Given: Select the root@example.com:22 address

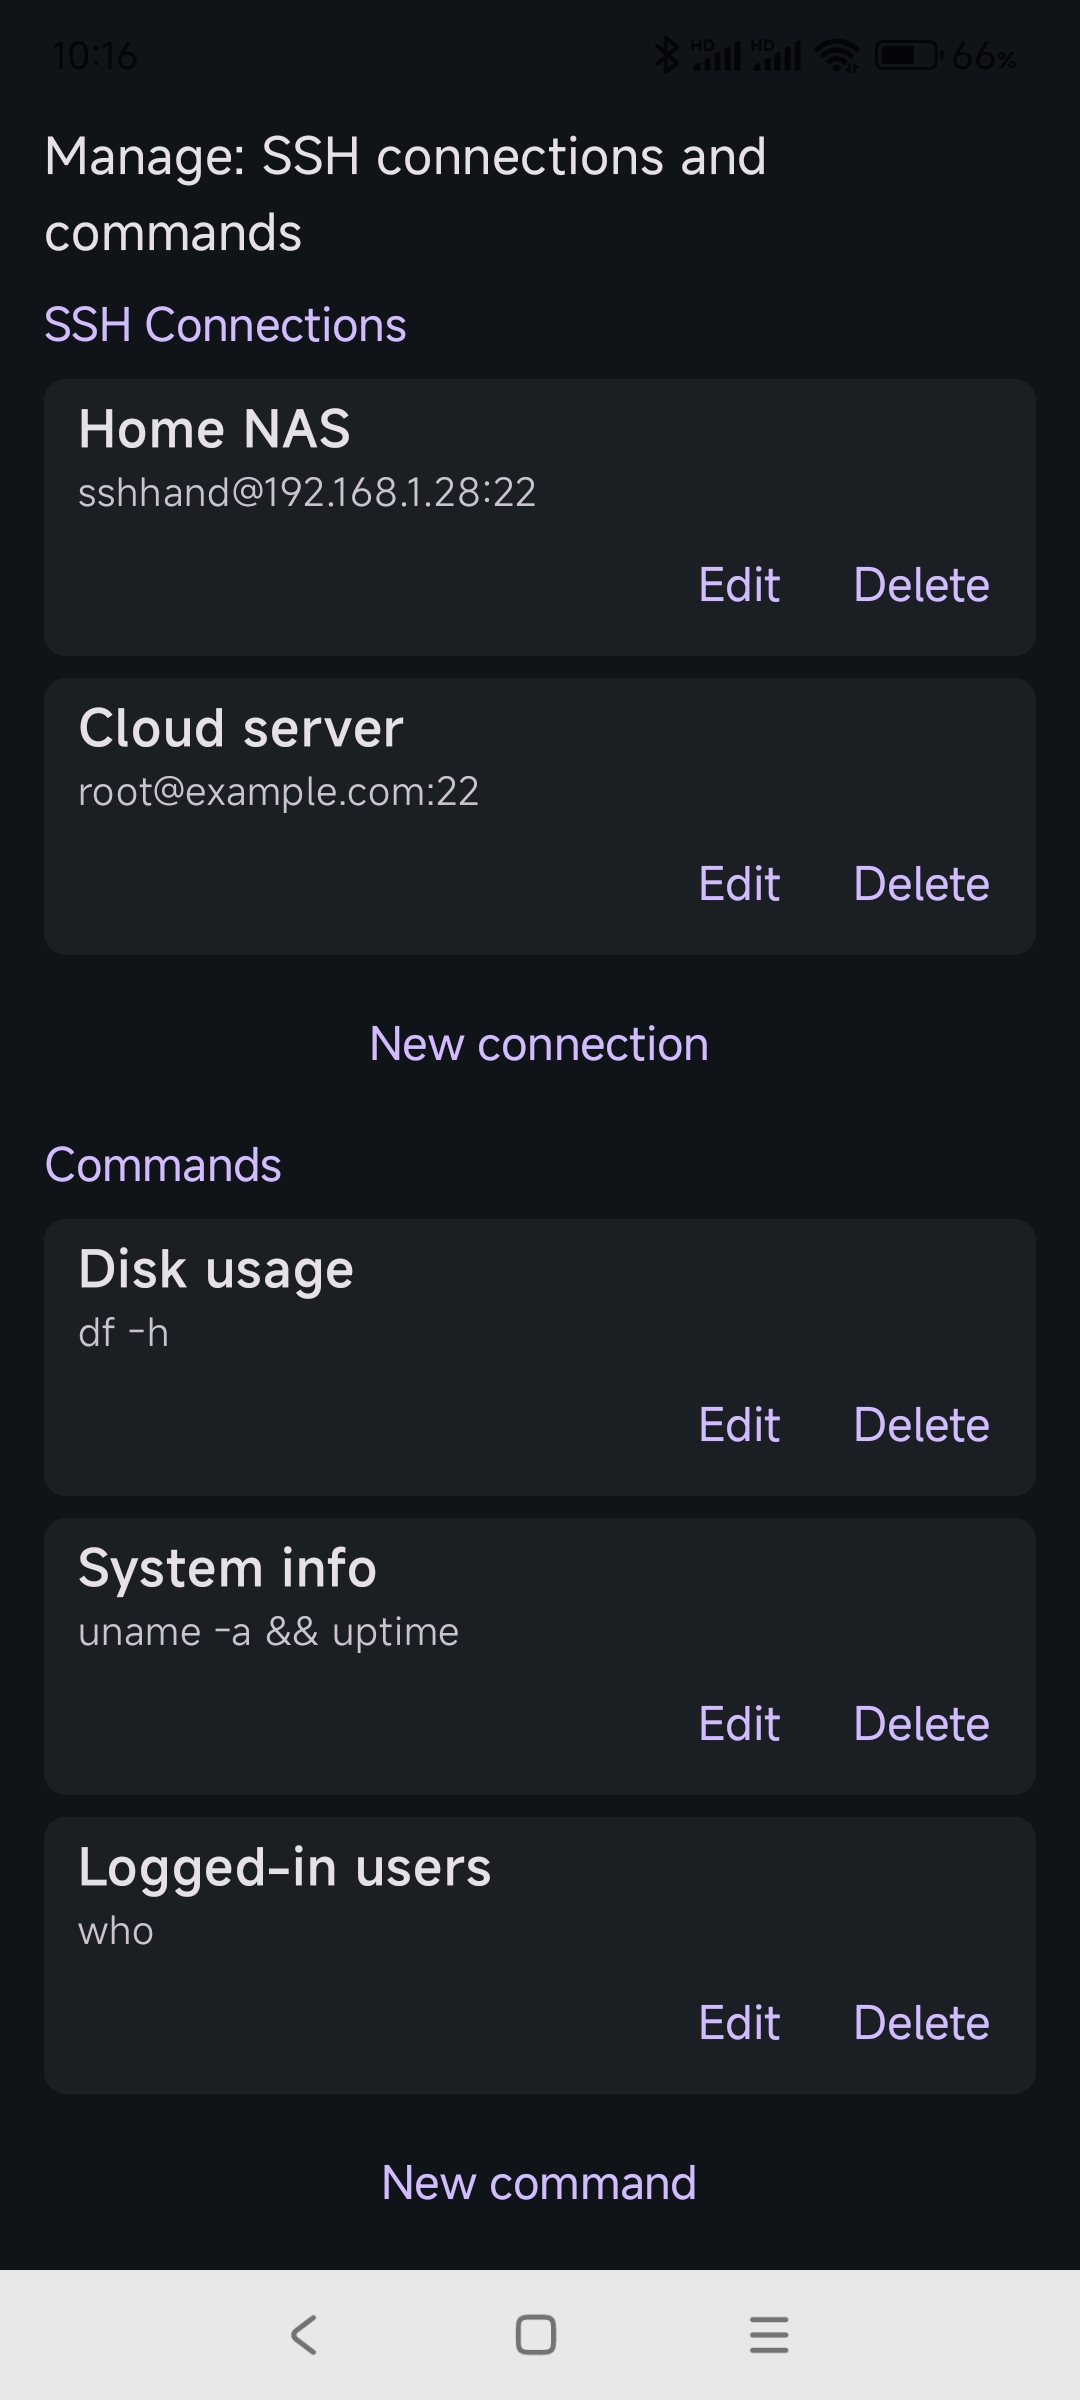Looking at the screenshot, I should pyautogui.click(x=279, y=792).
